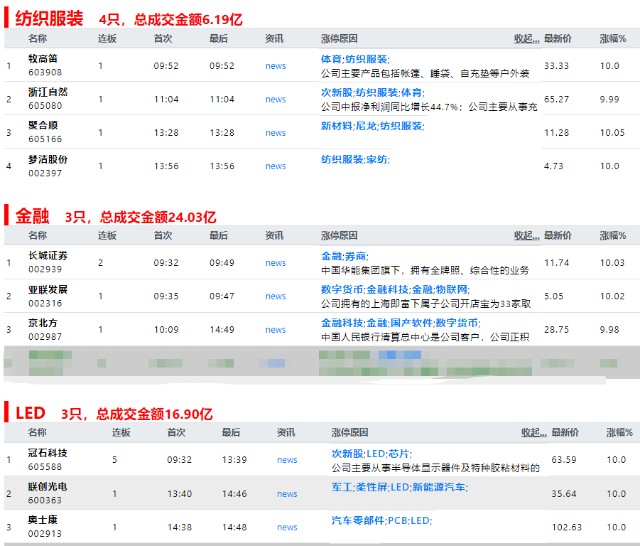Select stock name 梦洁股份
The width and height of the screenshot is (640, 546).
click(48, 160)
